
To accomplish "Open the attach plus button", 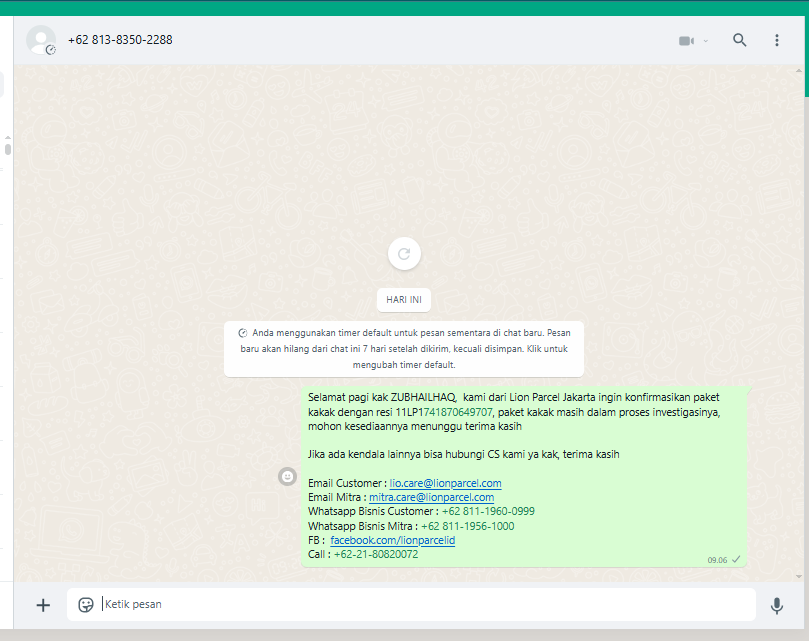I will [x=43, y=605].
